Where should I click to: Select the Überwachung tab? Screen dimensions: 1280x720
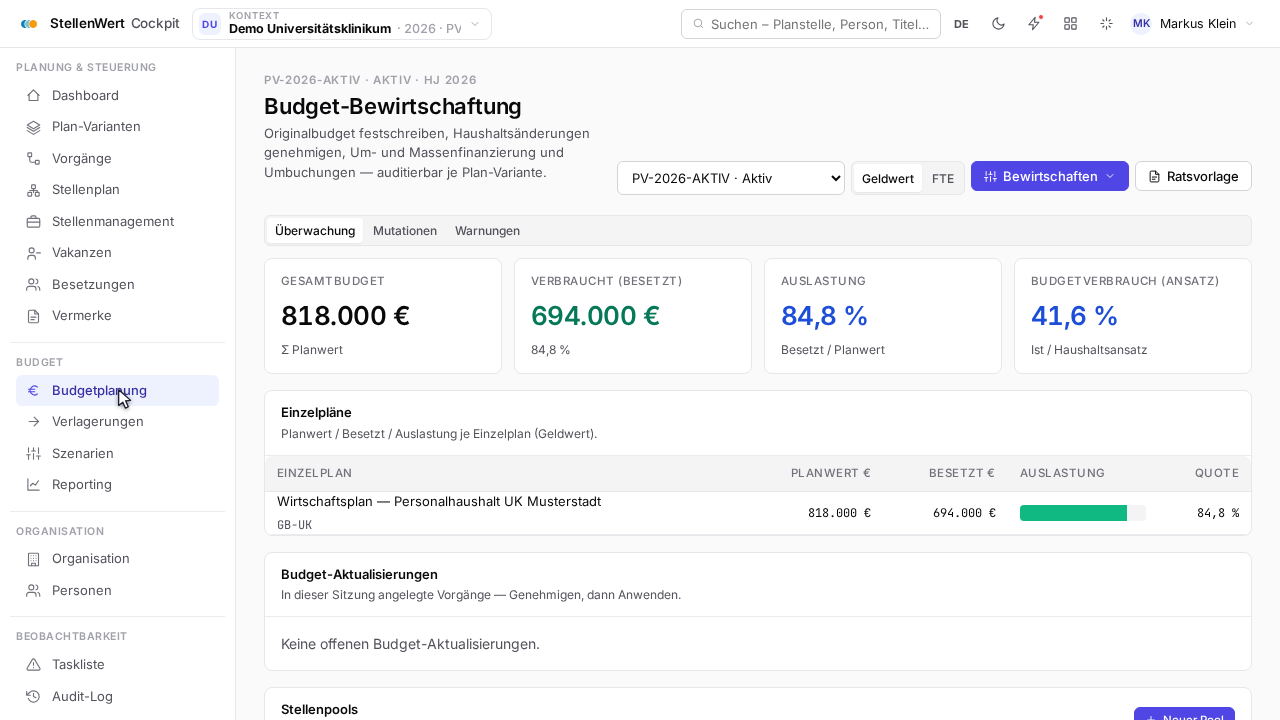point(315,231)
